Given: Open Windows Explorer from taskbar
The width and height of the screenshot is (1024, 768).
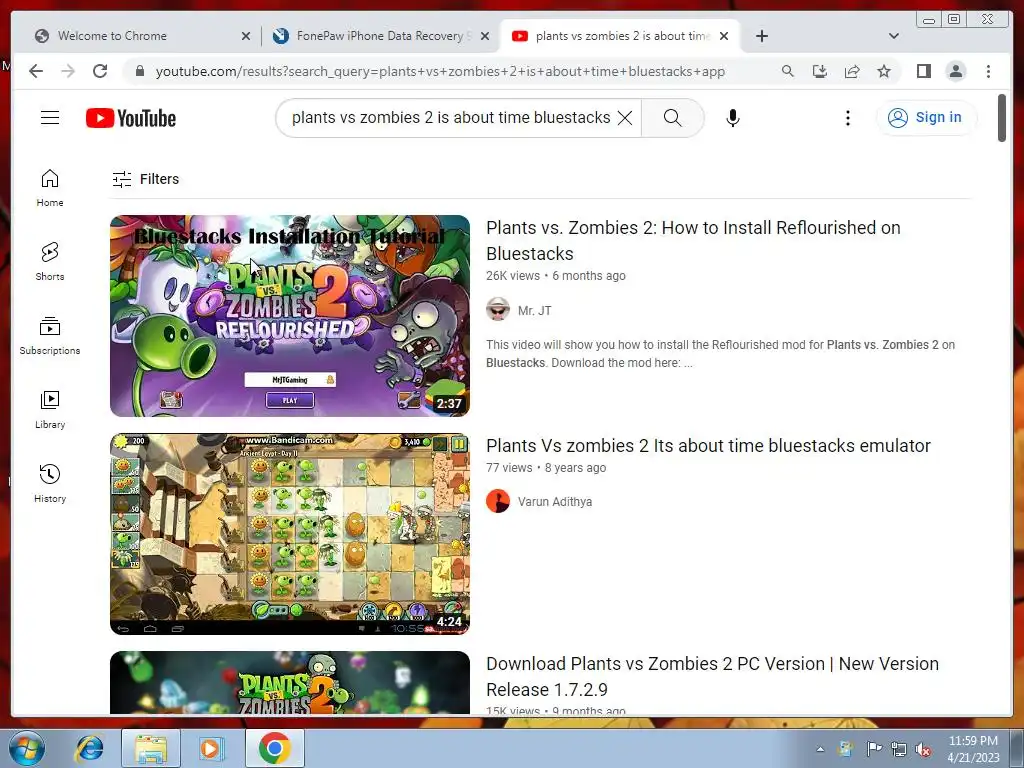Looking at the screenshot, I should coord(150,748).
